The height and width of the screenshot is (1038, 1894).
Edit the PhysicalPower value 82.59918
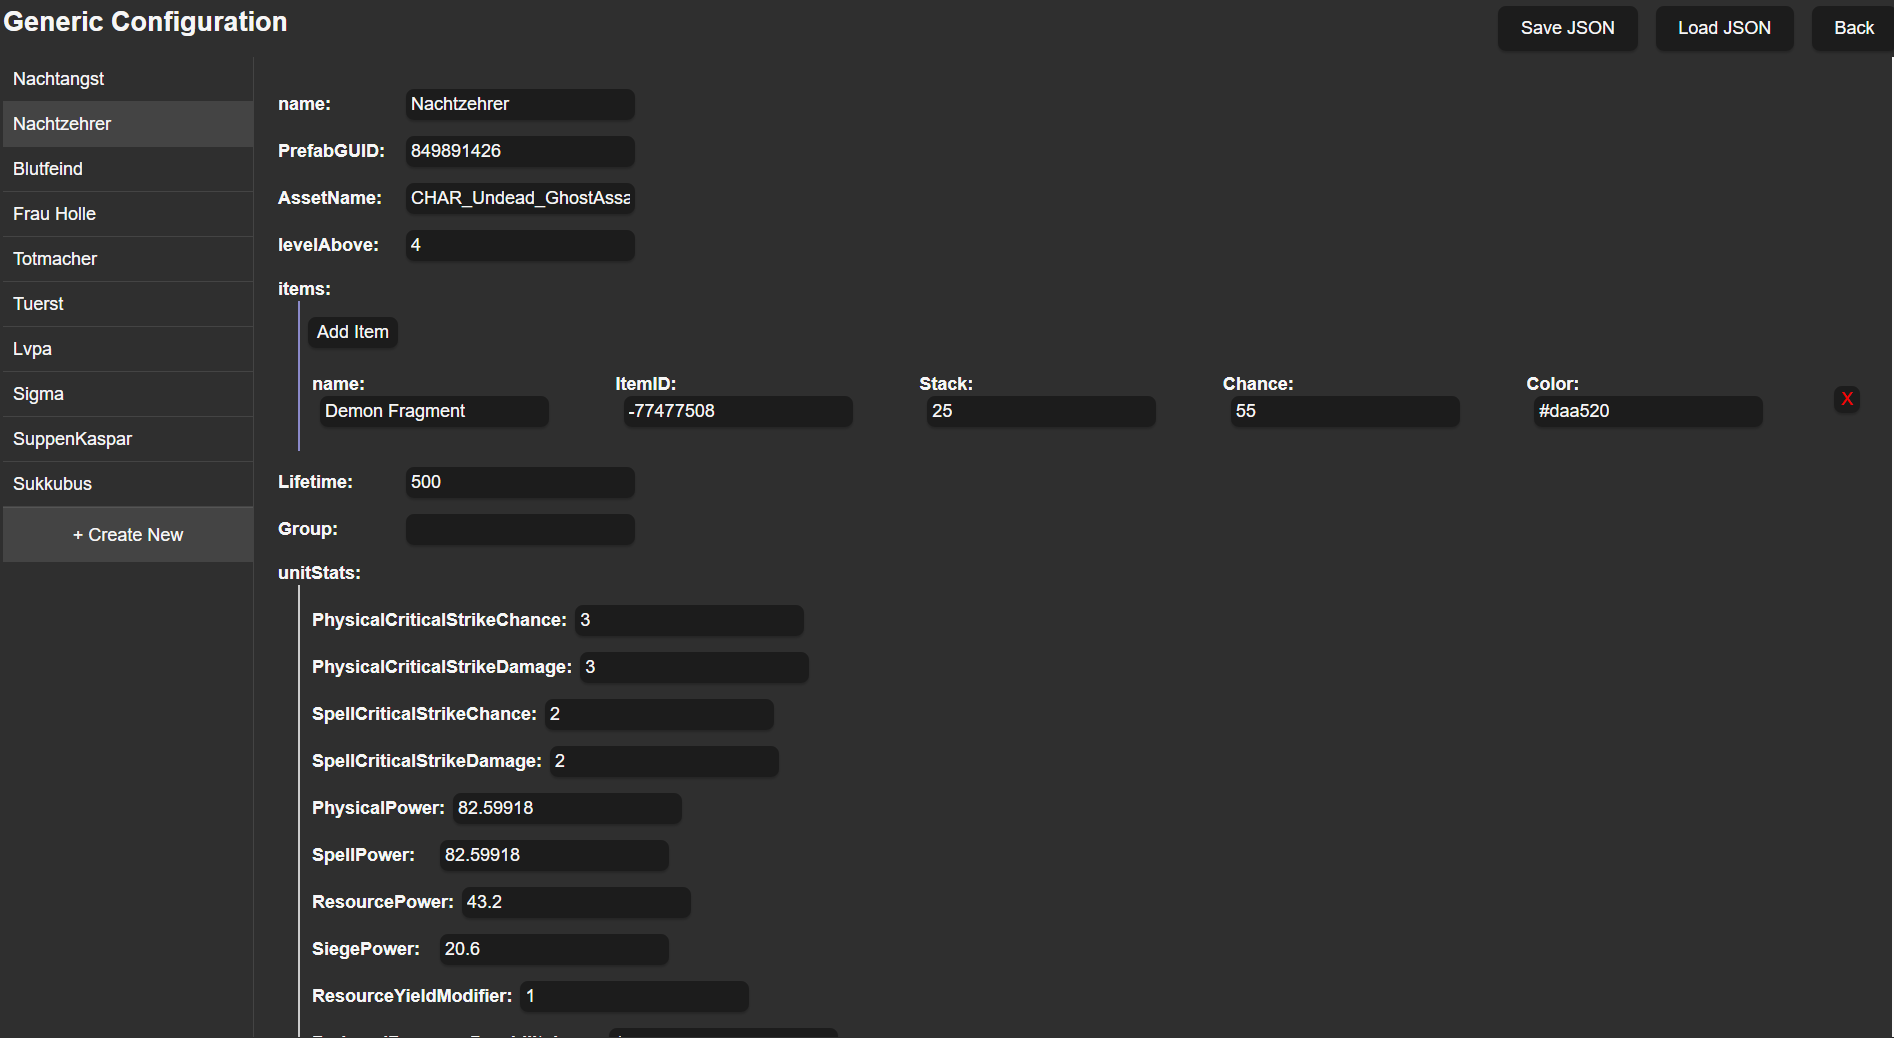[567, 808]
